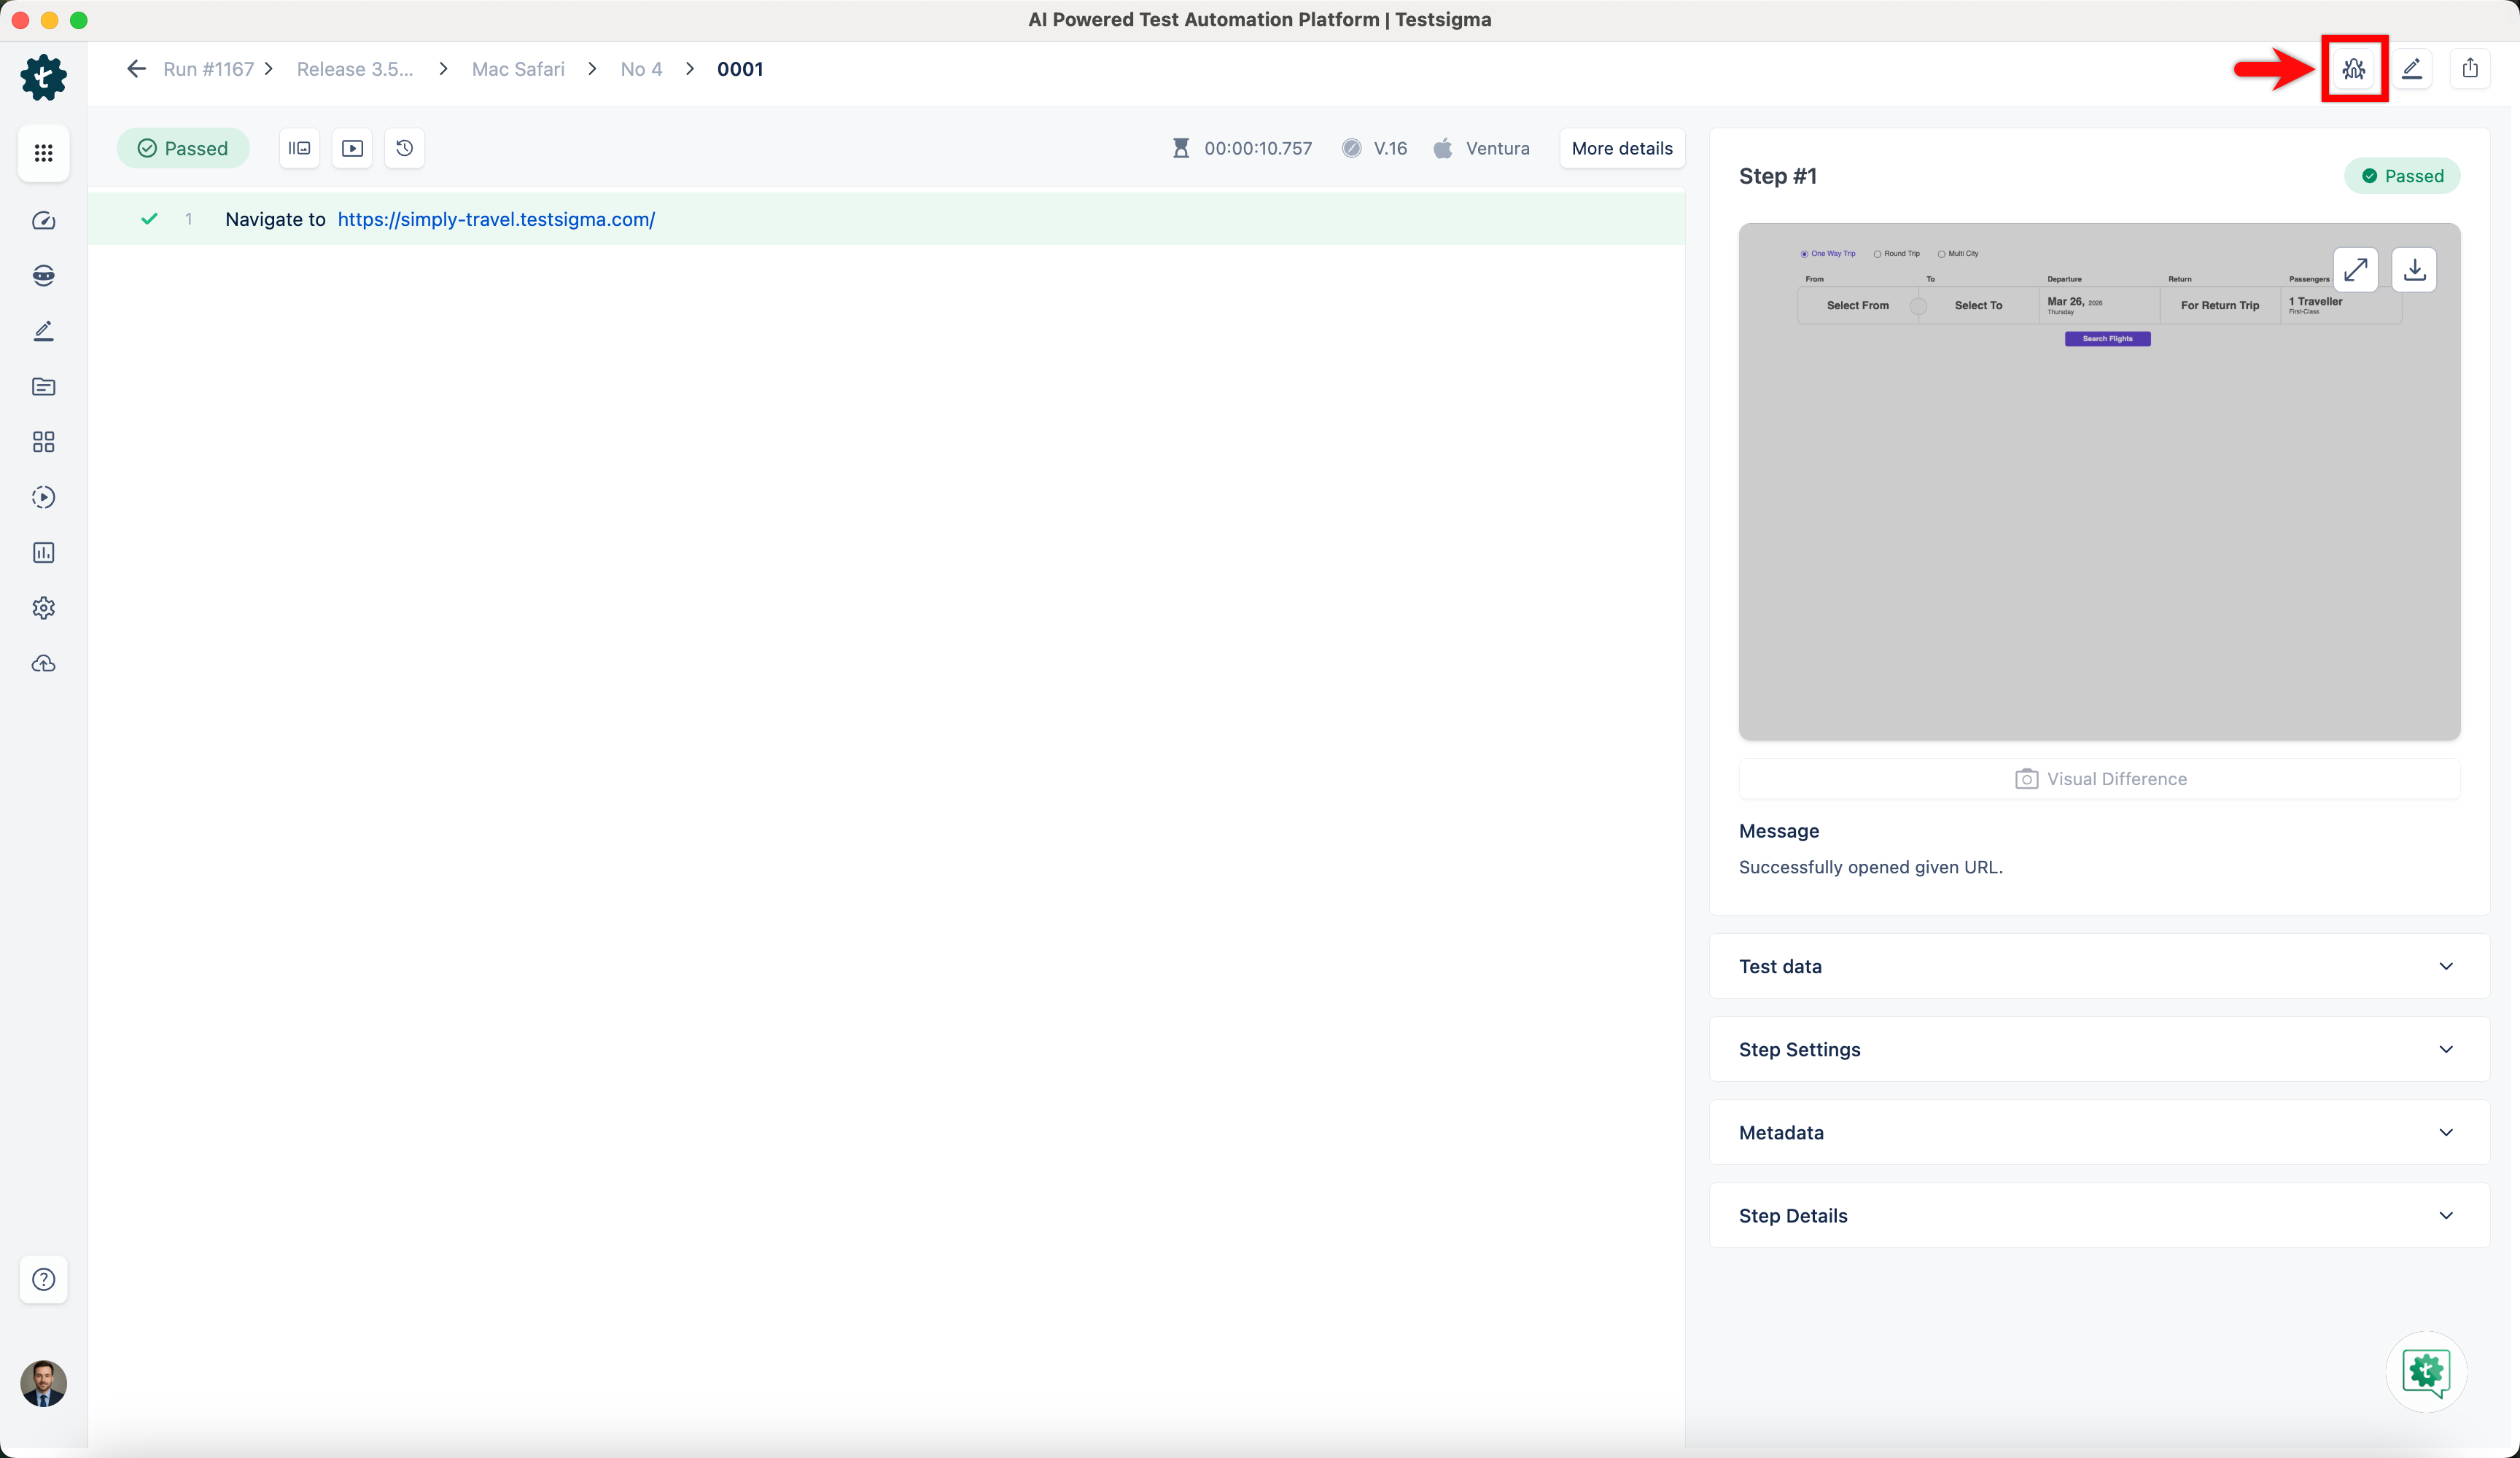The height and width of the screenshot is (1458, 2520).
Task: Open the screenshots view icon
Action: click(x=299, y=148)
